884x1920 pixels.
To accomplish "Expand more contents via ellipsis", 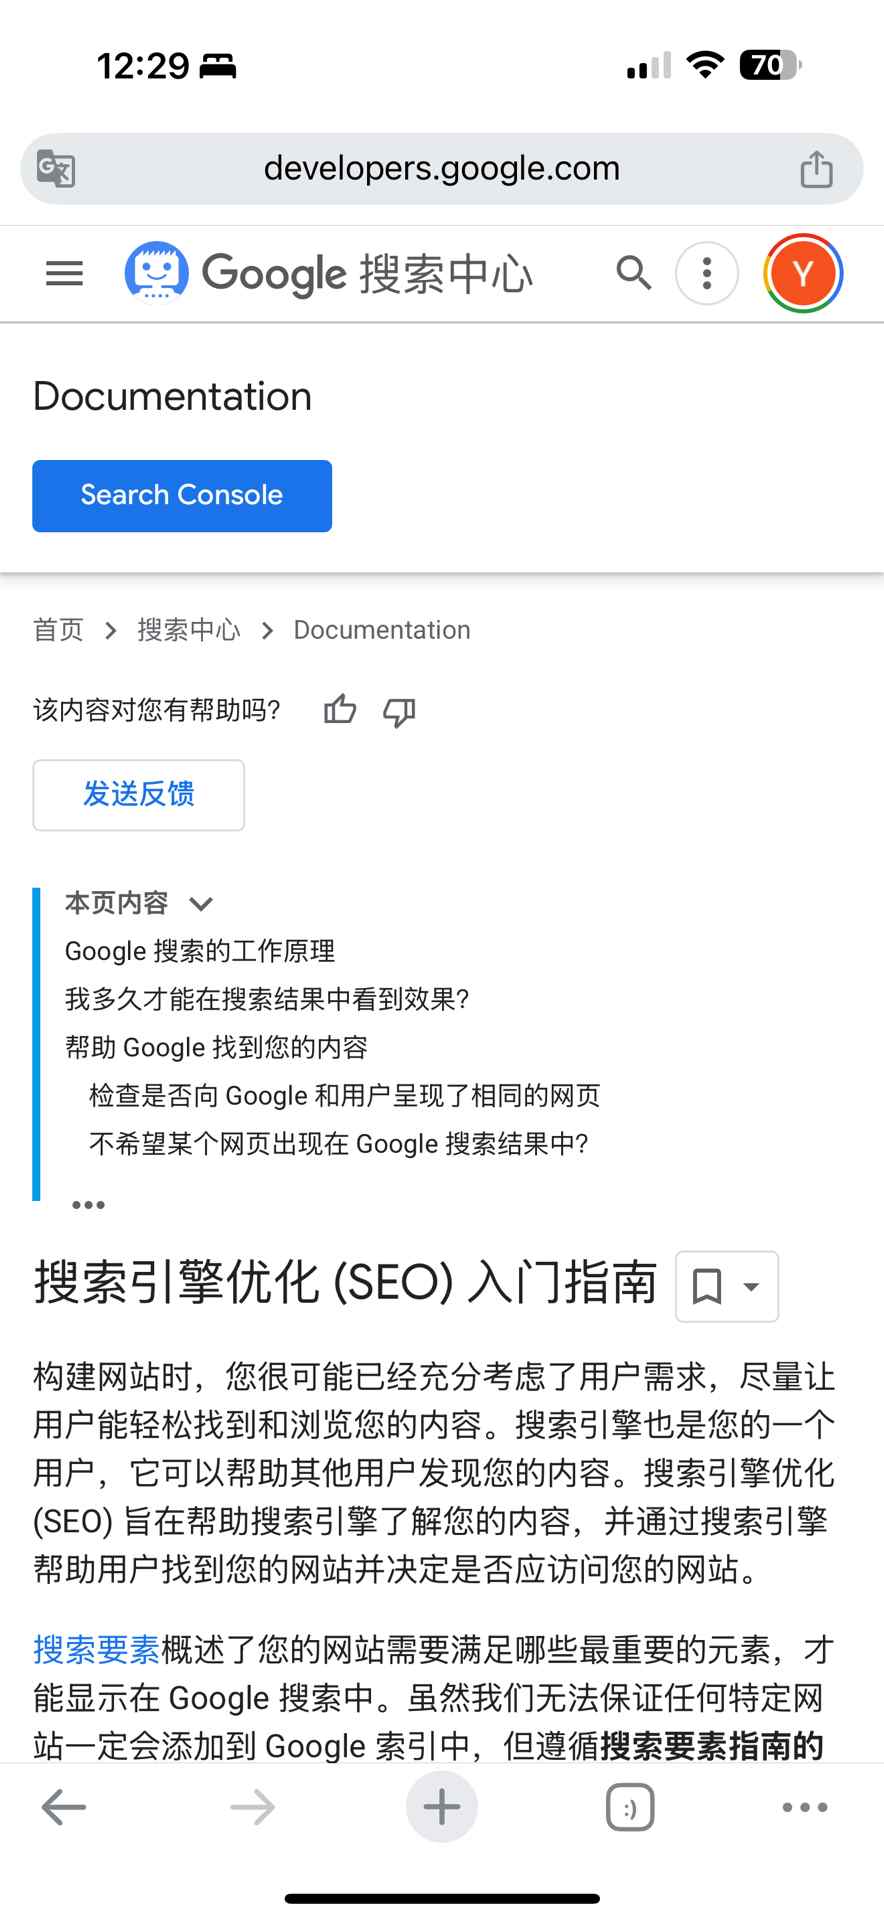I will coord(88,1205).
